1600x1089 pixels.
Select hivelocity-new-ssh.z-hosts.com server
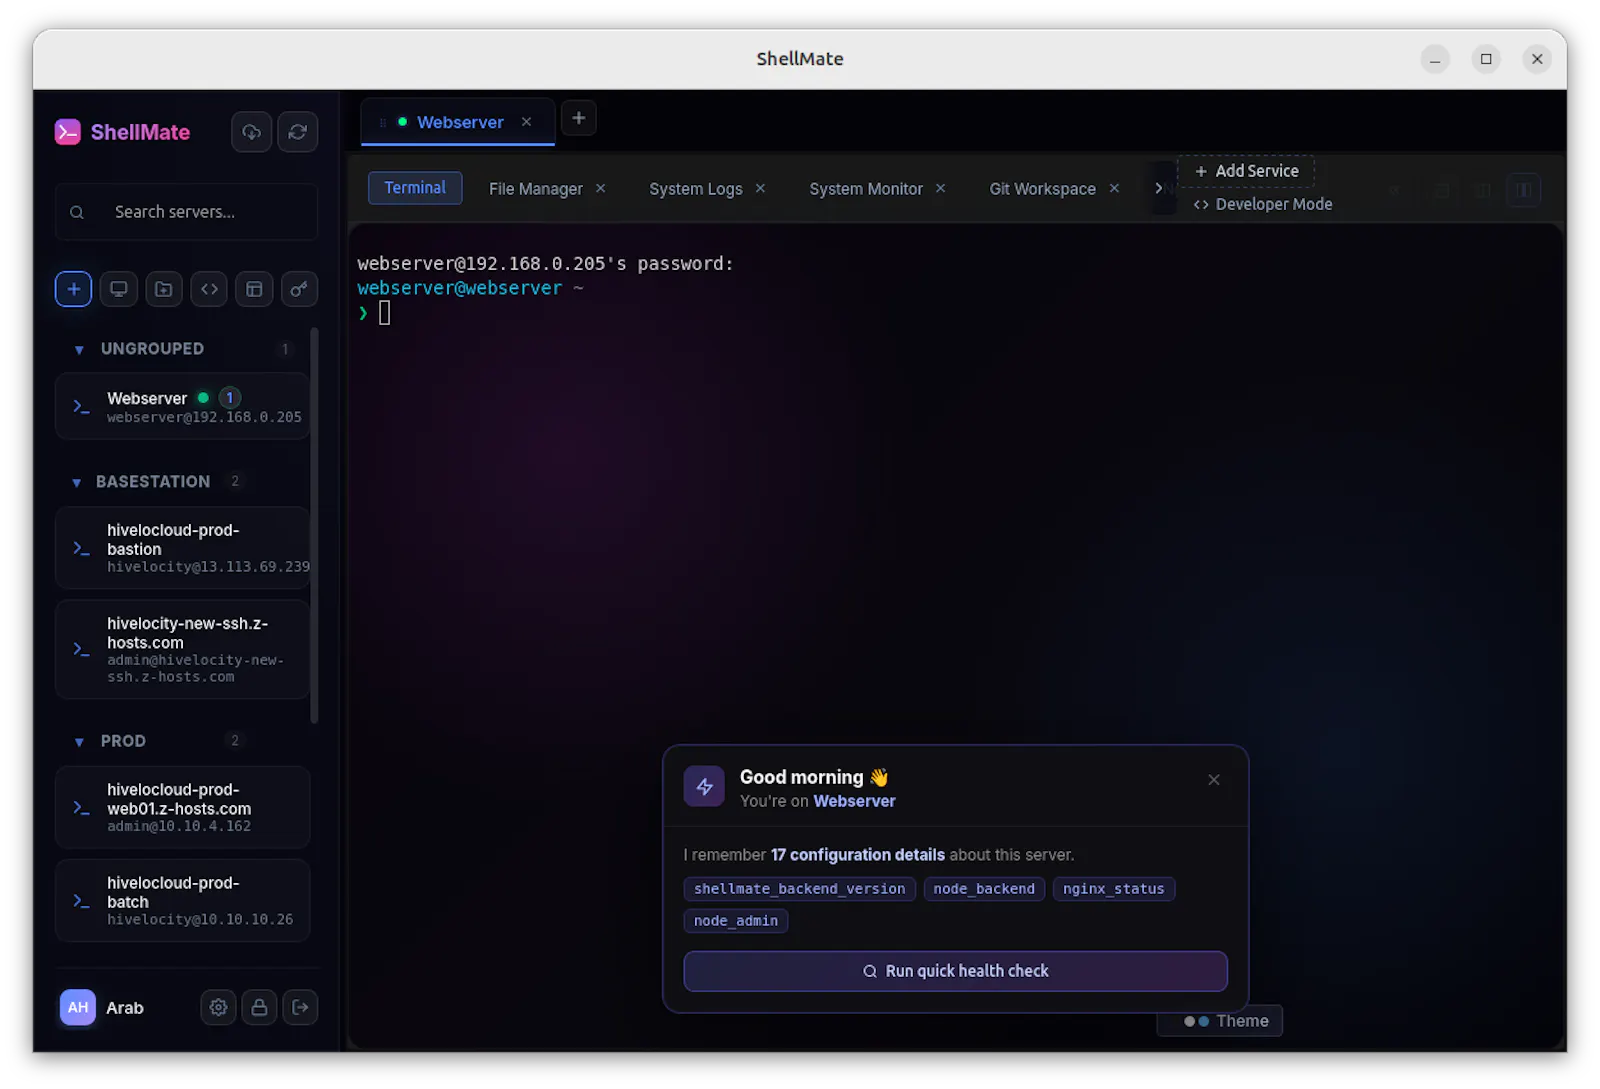pos(182,649)
